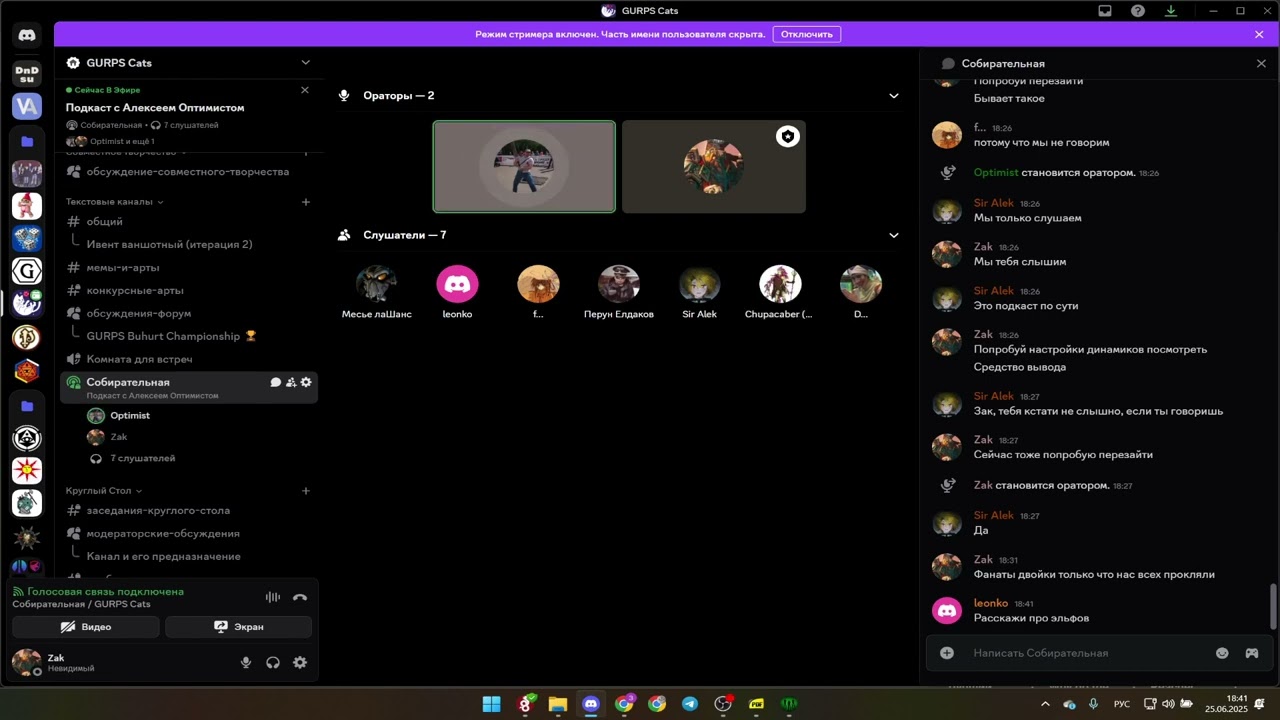The image size is (1280, 720).
Task: Open the обсуждение-совместного-творчества channel
Action: [188, 172]
